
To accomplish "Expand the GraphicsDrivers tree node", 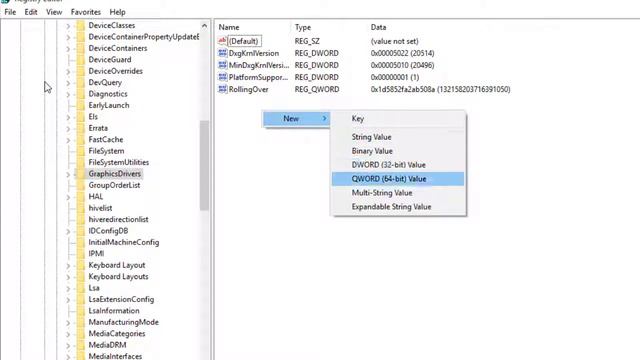I will click(68, 174).
